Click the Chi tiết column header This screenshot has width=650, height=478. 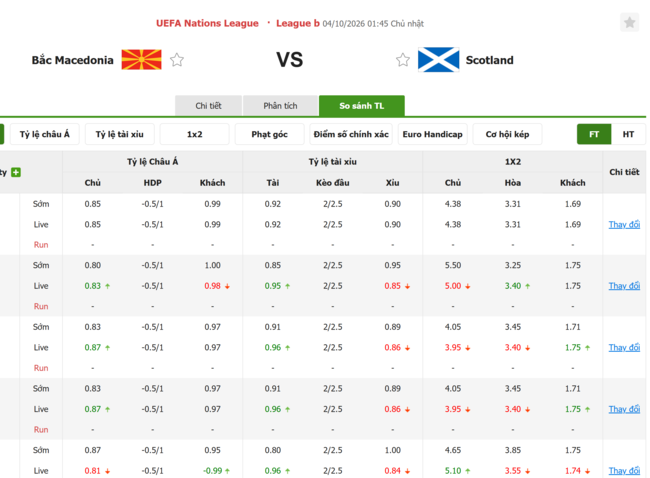coord(624,172)
